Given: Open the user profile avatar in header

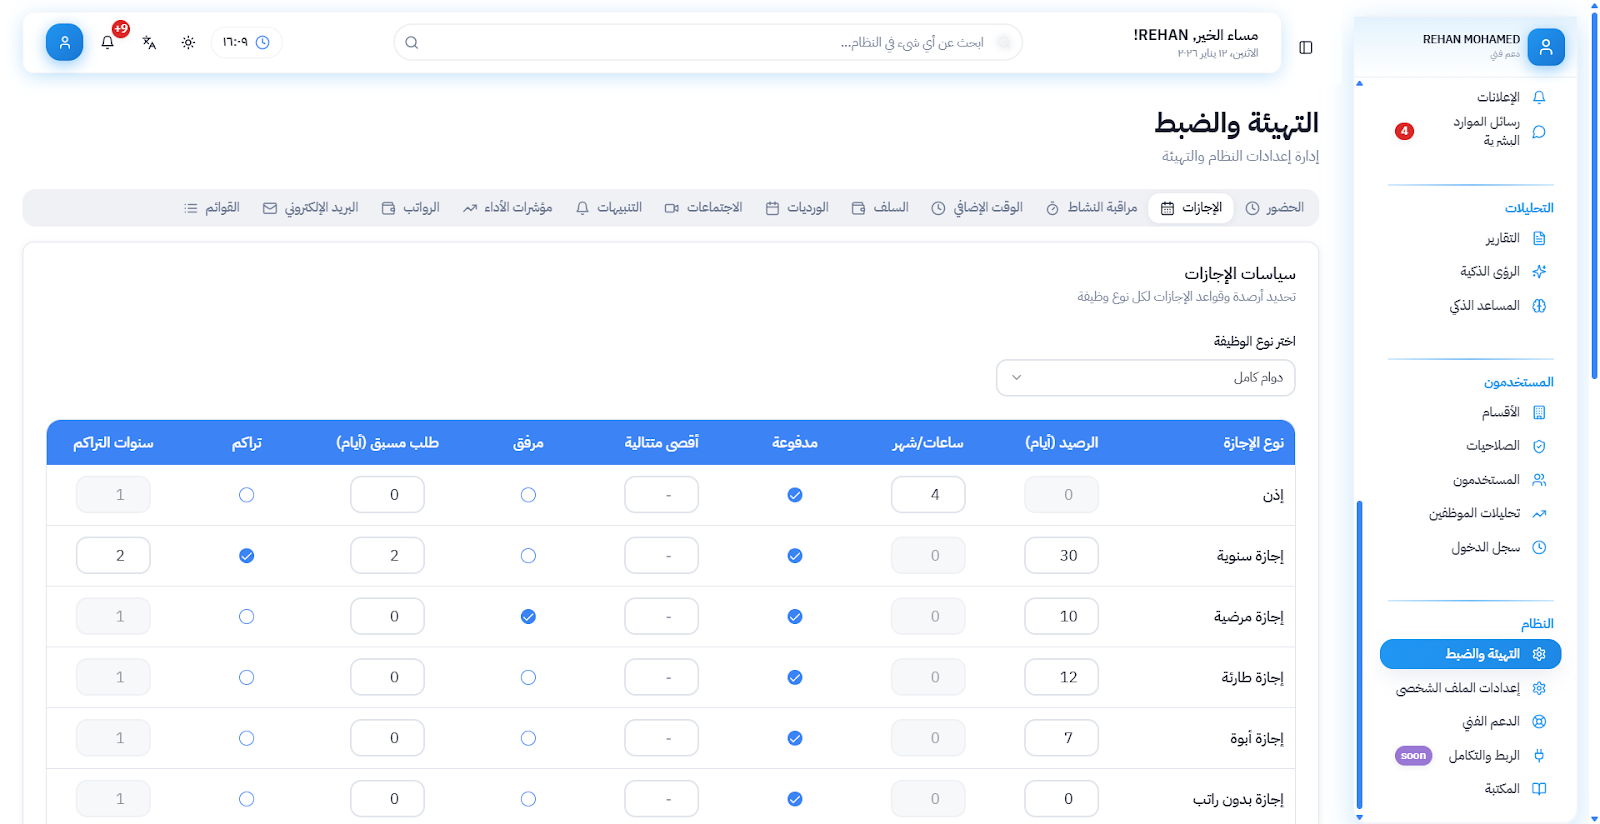Looking at the screenshot, I should [x=64, y=42].
